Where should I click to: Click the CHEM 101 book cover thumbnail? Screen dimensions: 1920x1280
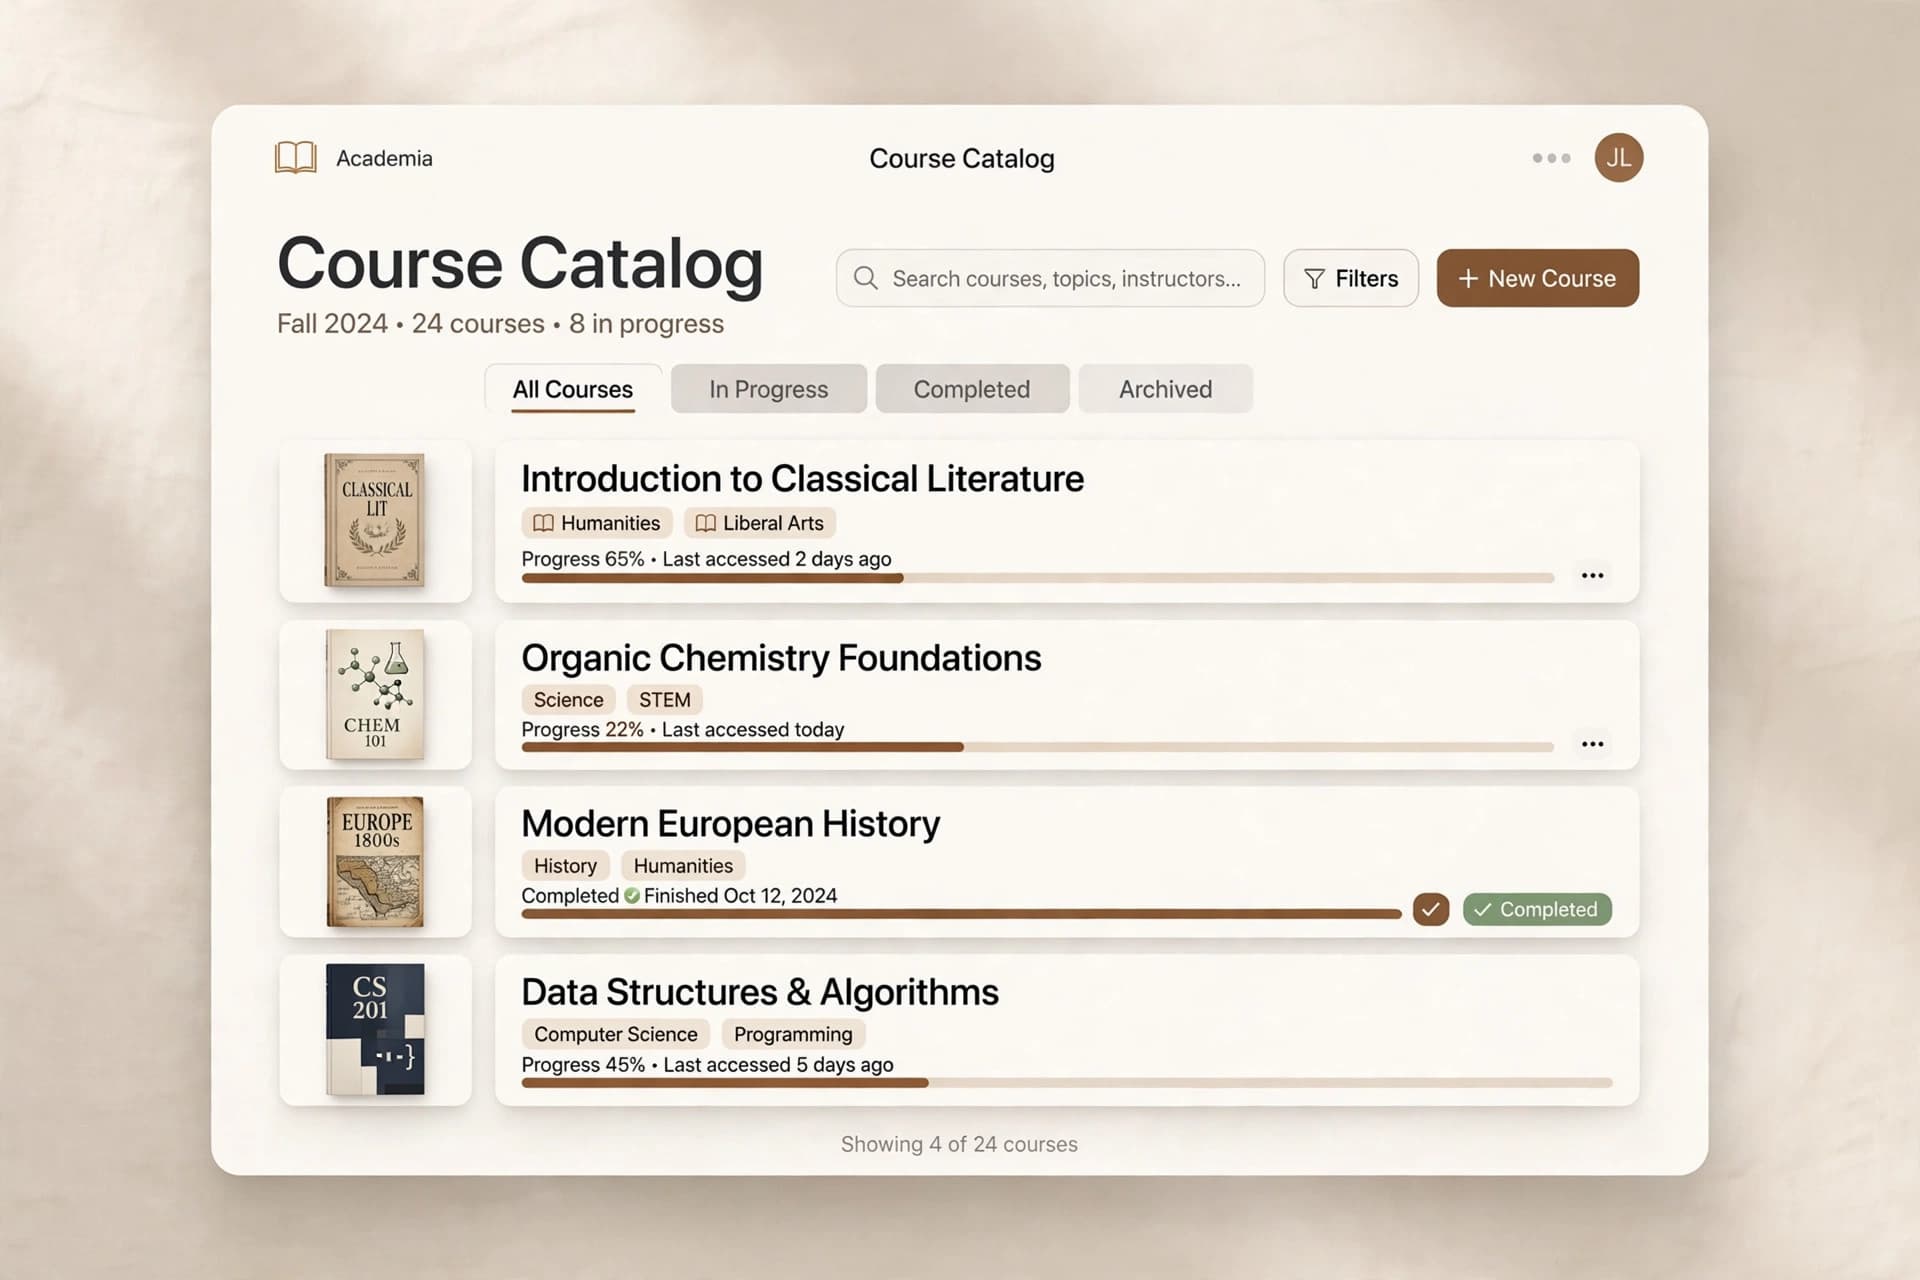(x=375, y=694)
